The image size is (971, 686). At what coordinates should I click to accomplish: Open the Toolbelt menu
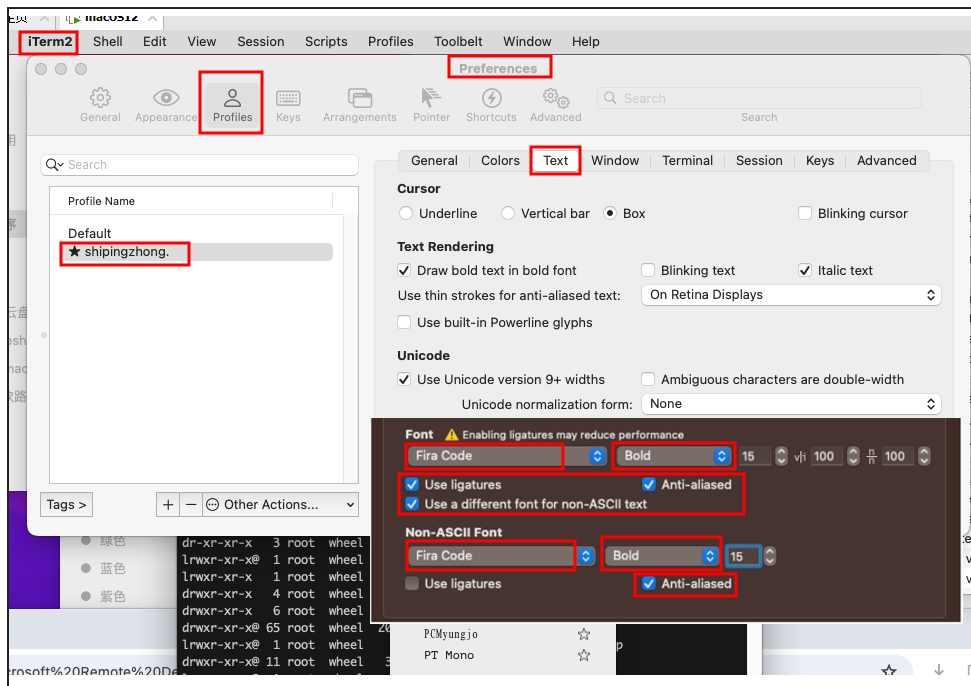click(458, 41)
